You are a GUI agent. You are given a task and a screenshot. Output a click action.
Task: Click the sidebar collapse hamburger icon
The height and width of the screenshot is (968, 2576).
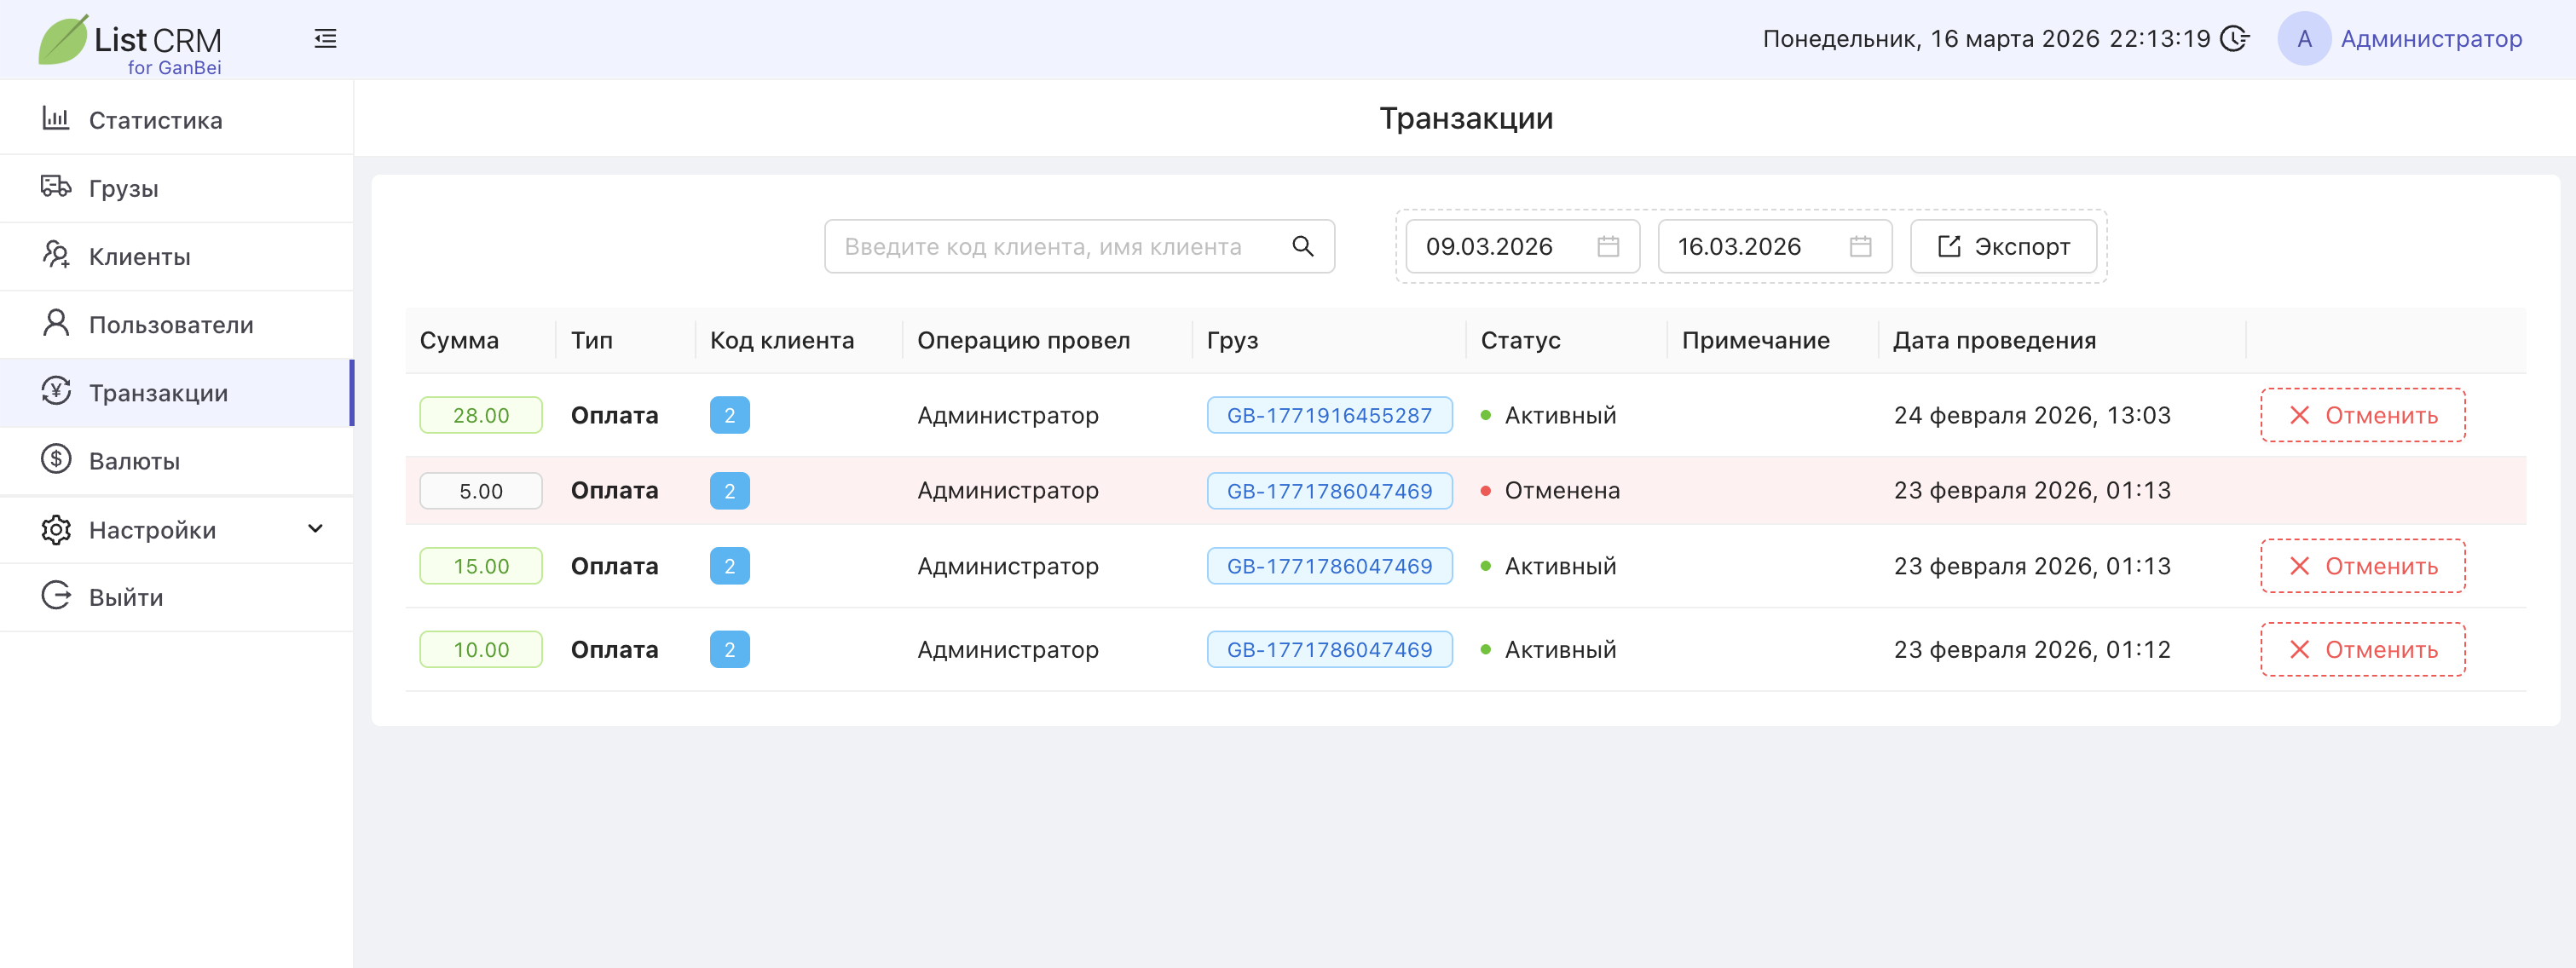click(x=325, y=39)
